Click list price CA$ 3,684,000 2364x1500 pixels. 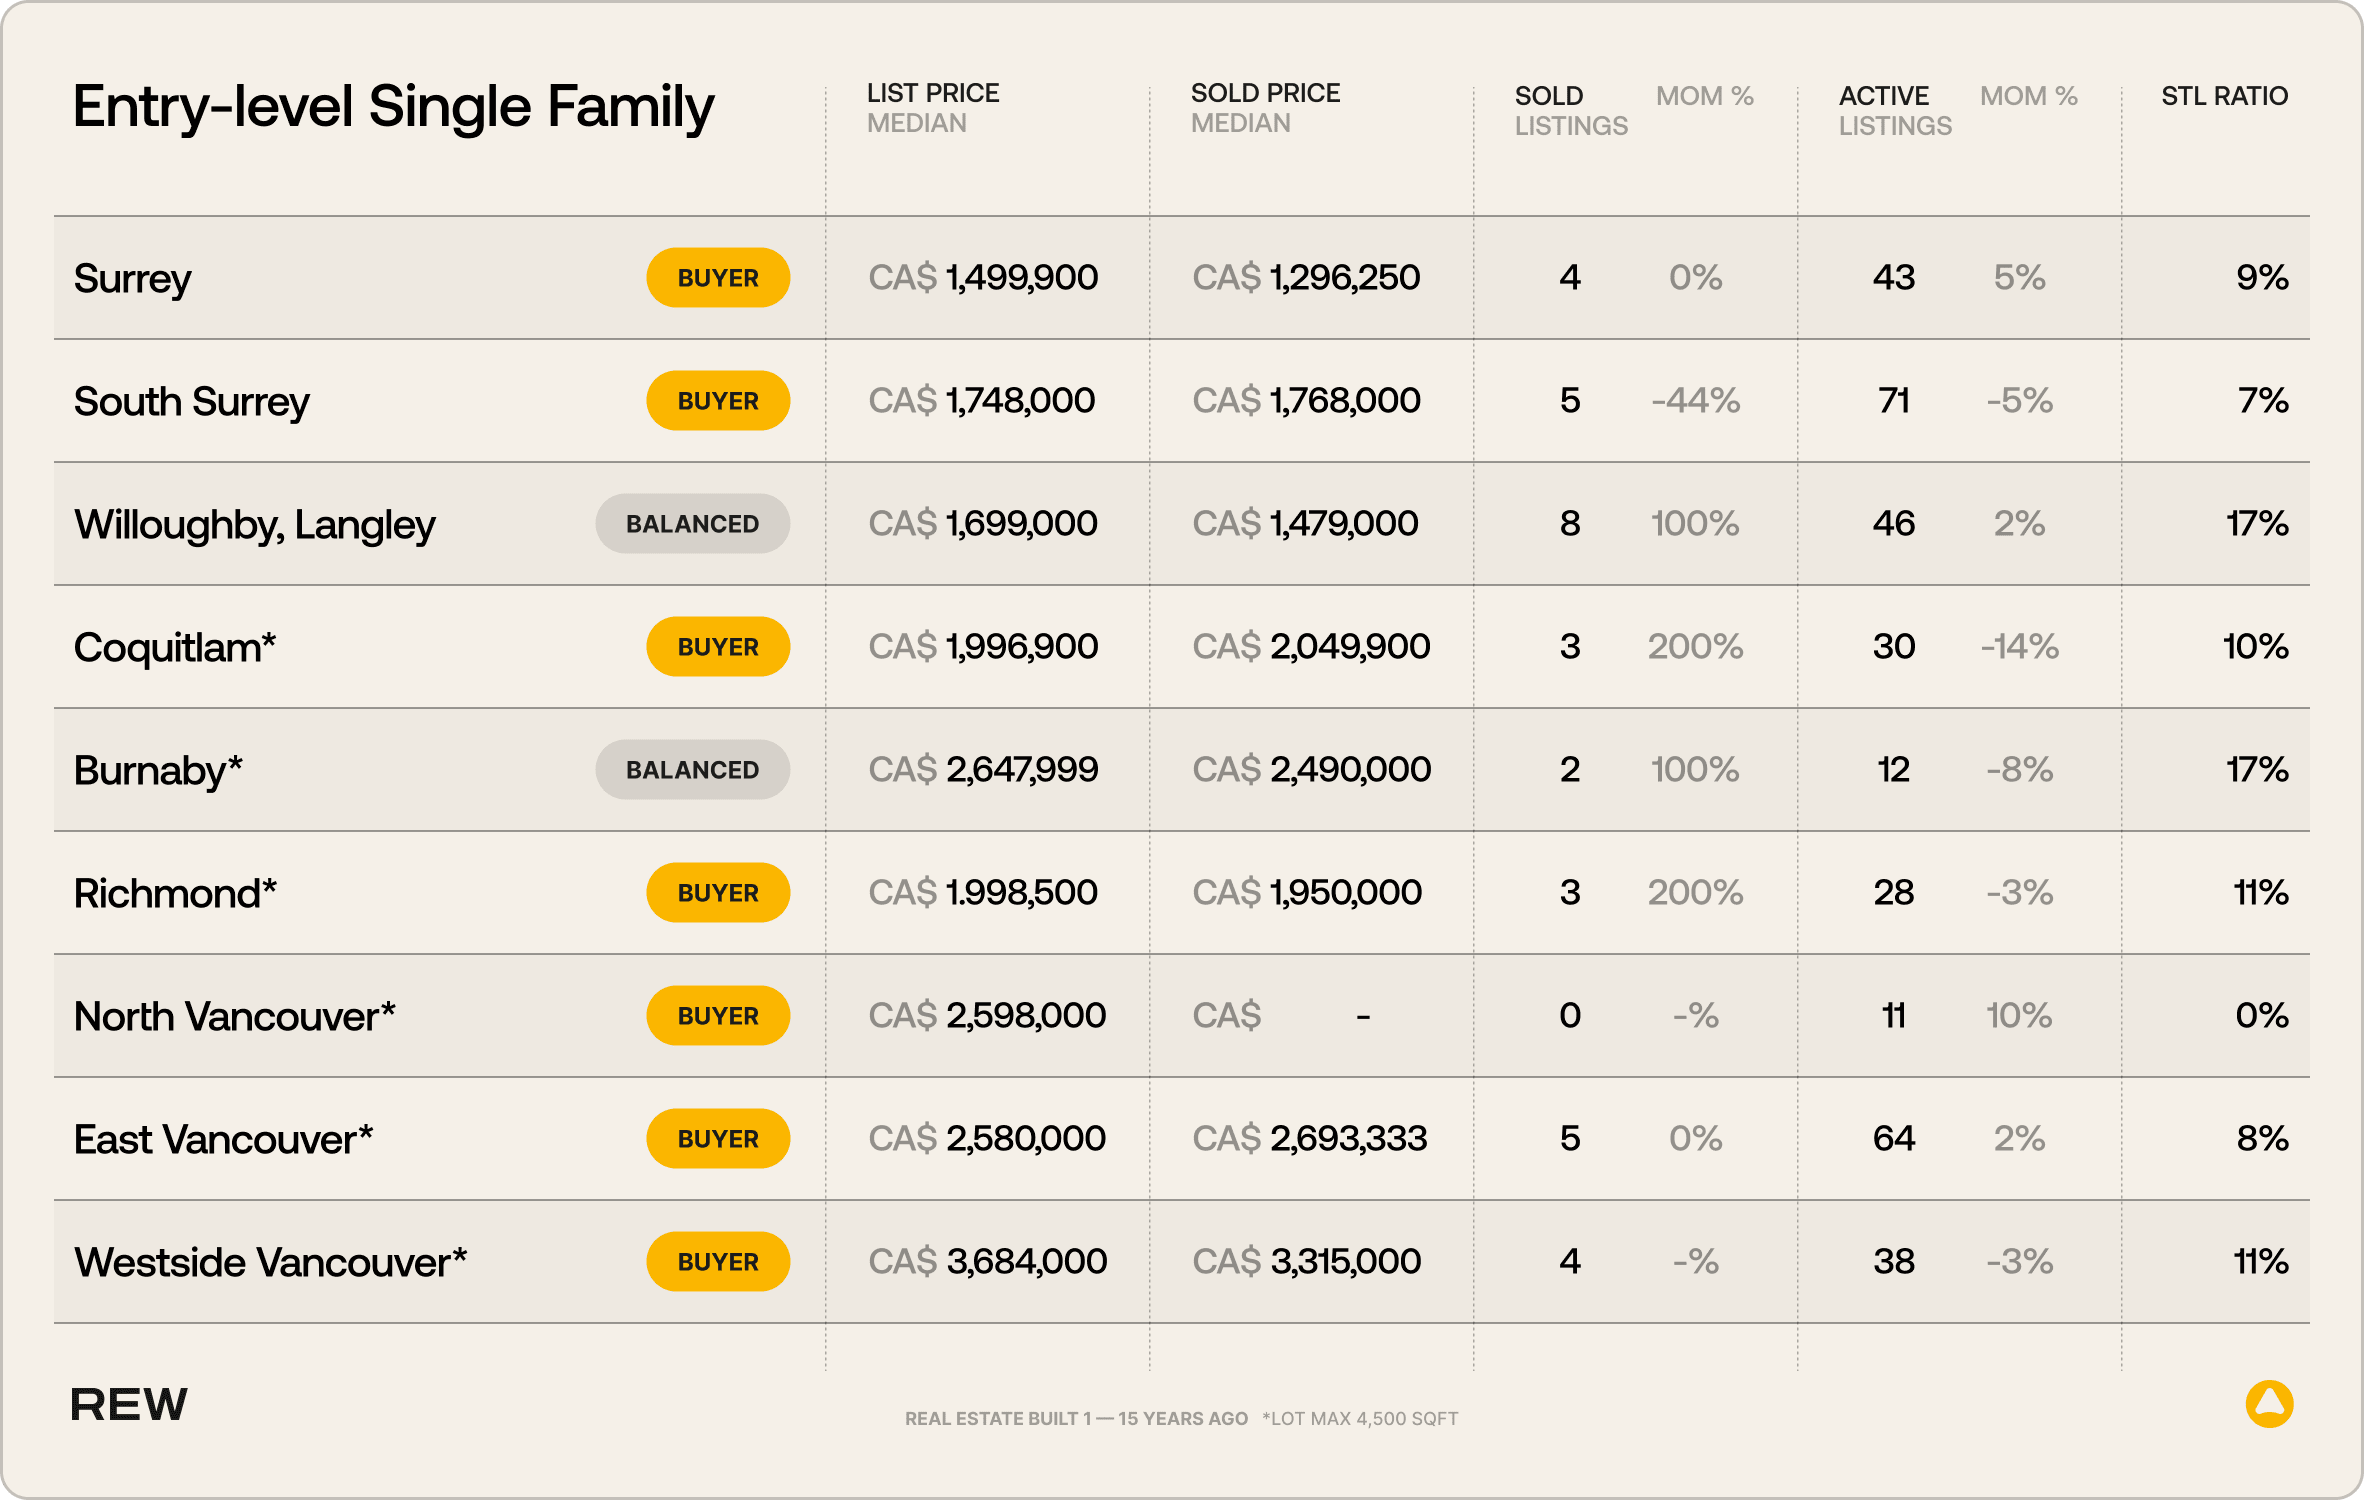[x=987, y=1261]
